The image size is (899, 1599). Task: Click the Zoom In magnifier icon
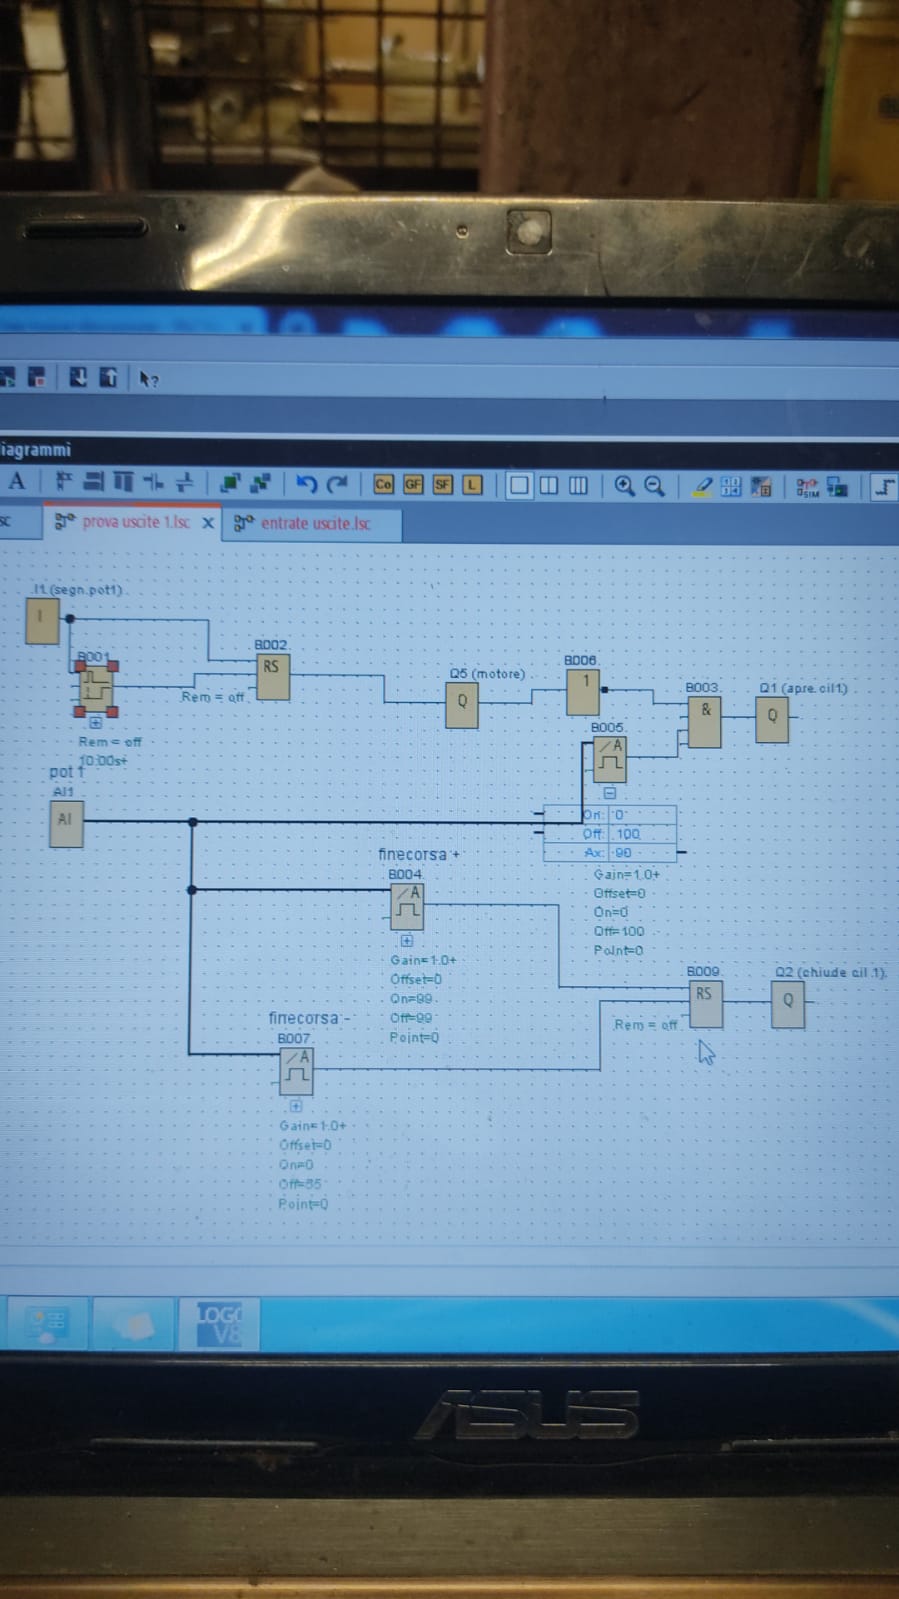click(625, 486)
